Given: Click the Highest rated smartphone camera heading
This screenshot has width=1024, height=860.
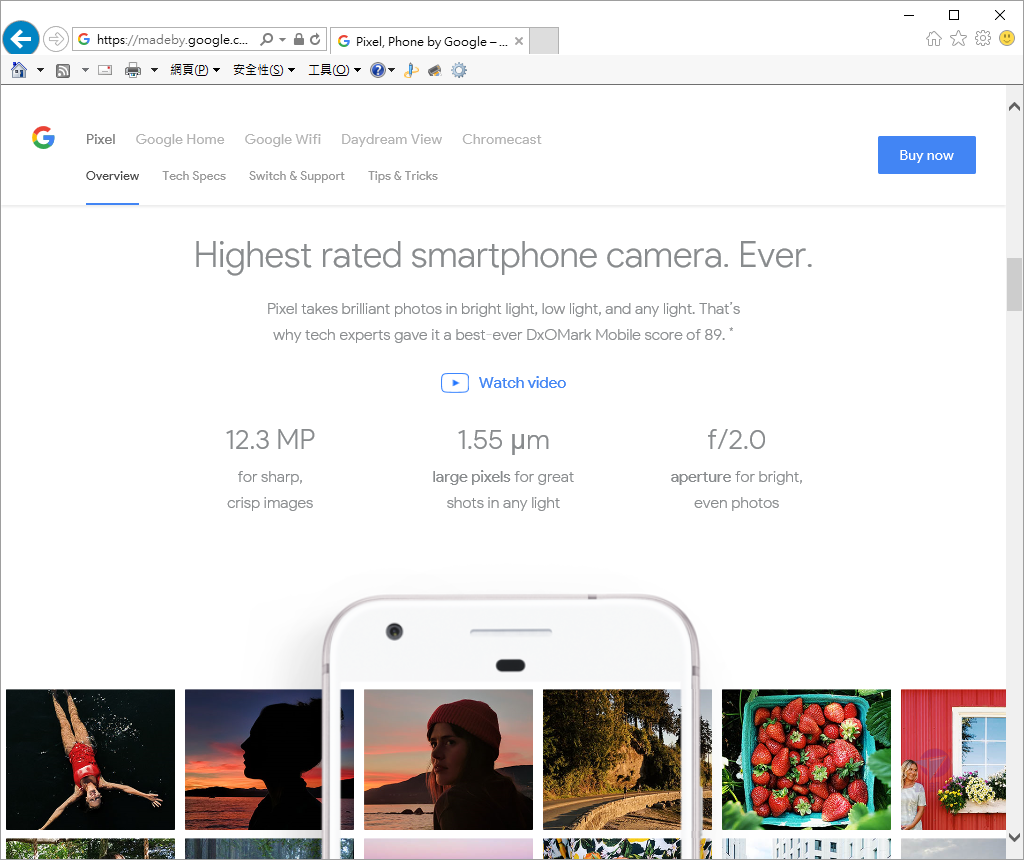Looking at the screenshot, I should tap(503, 255).
